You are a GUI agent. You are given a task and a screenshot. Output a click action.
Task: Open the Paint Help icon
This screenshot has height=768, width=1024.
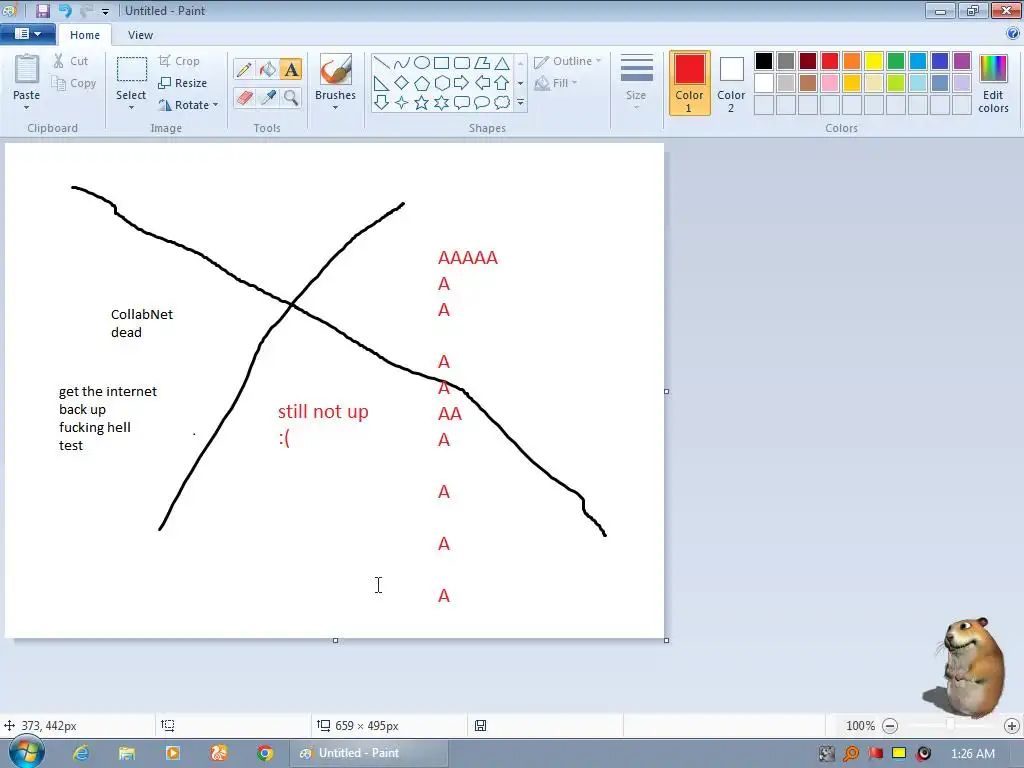coord(1012,33)
